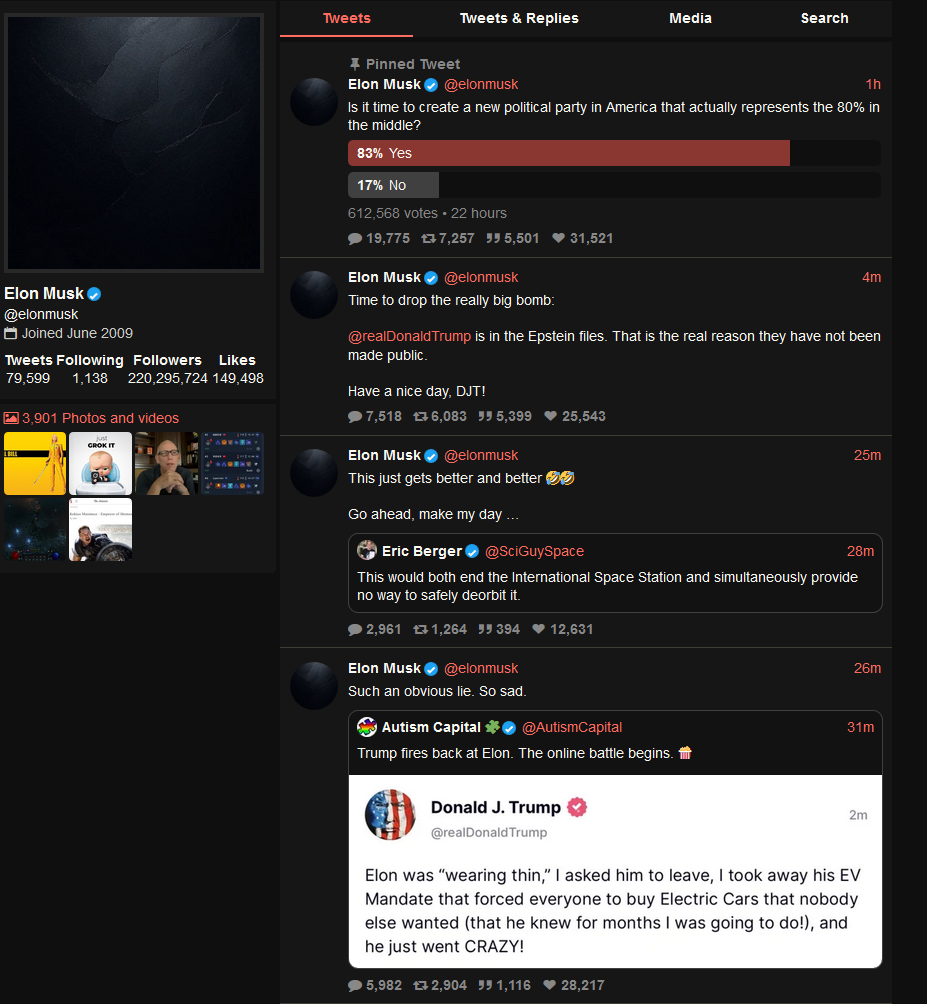
Task: Open the @AutismCapital handle link
Action: click(x=572, y=727)
